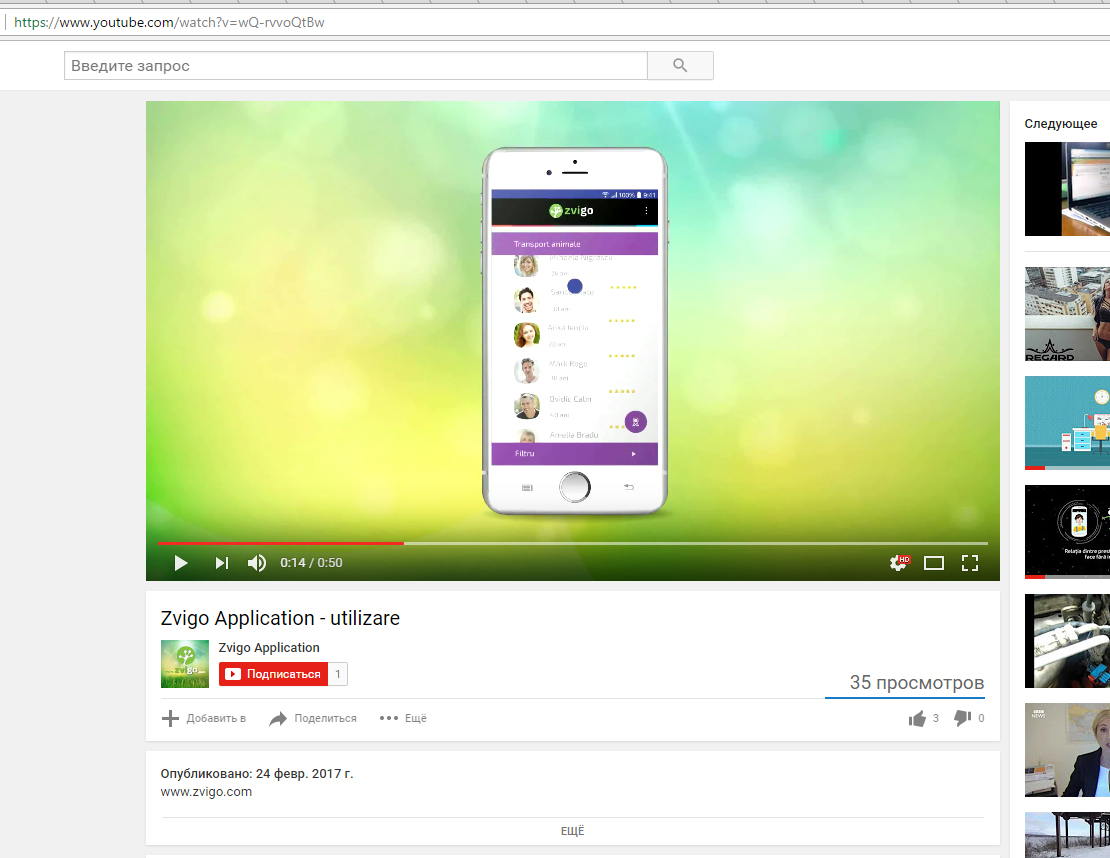Click the subscriber count badge

pyautogui.click(x=338, y=674)
